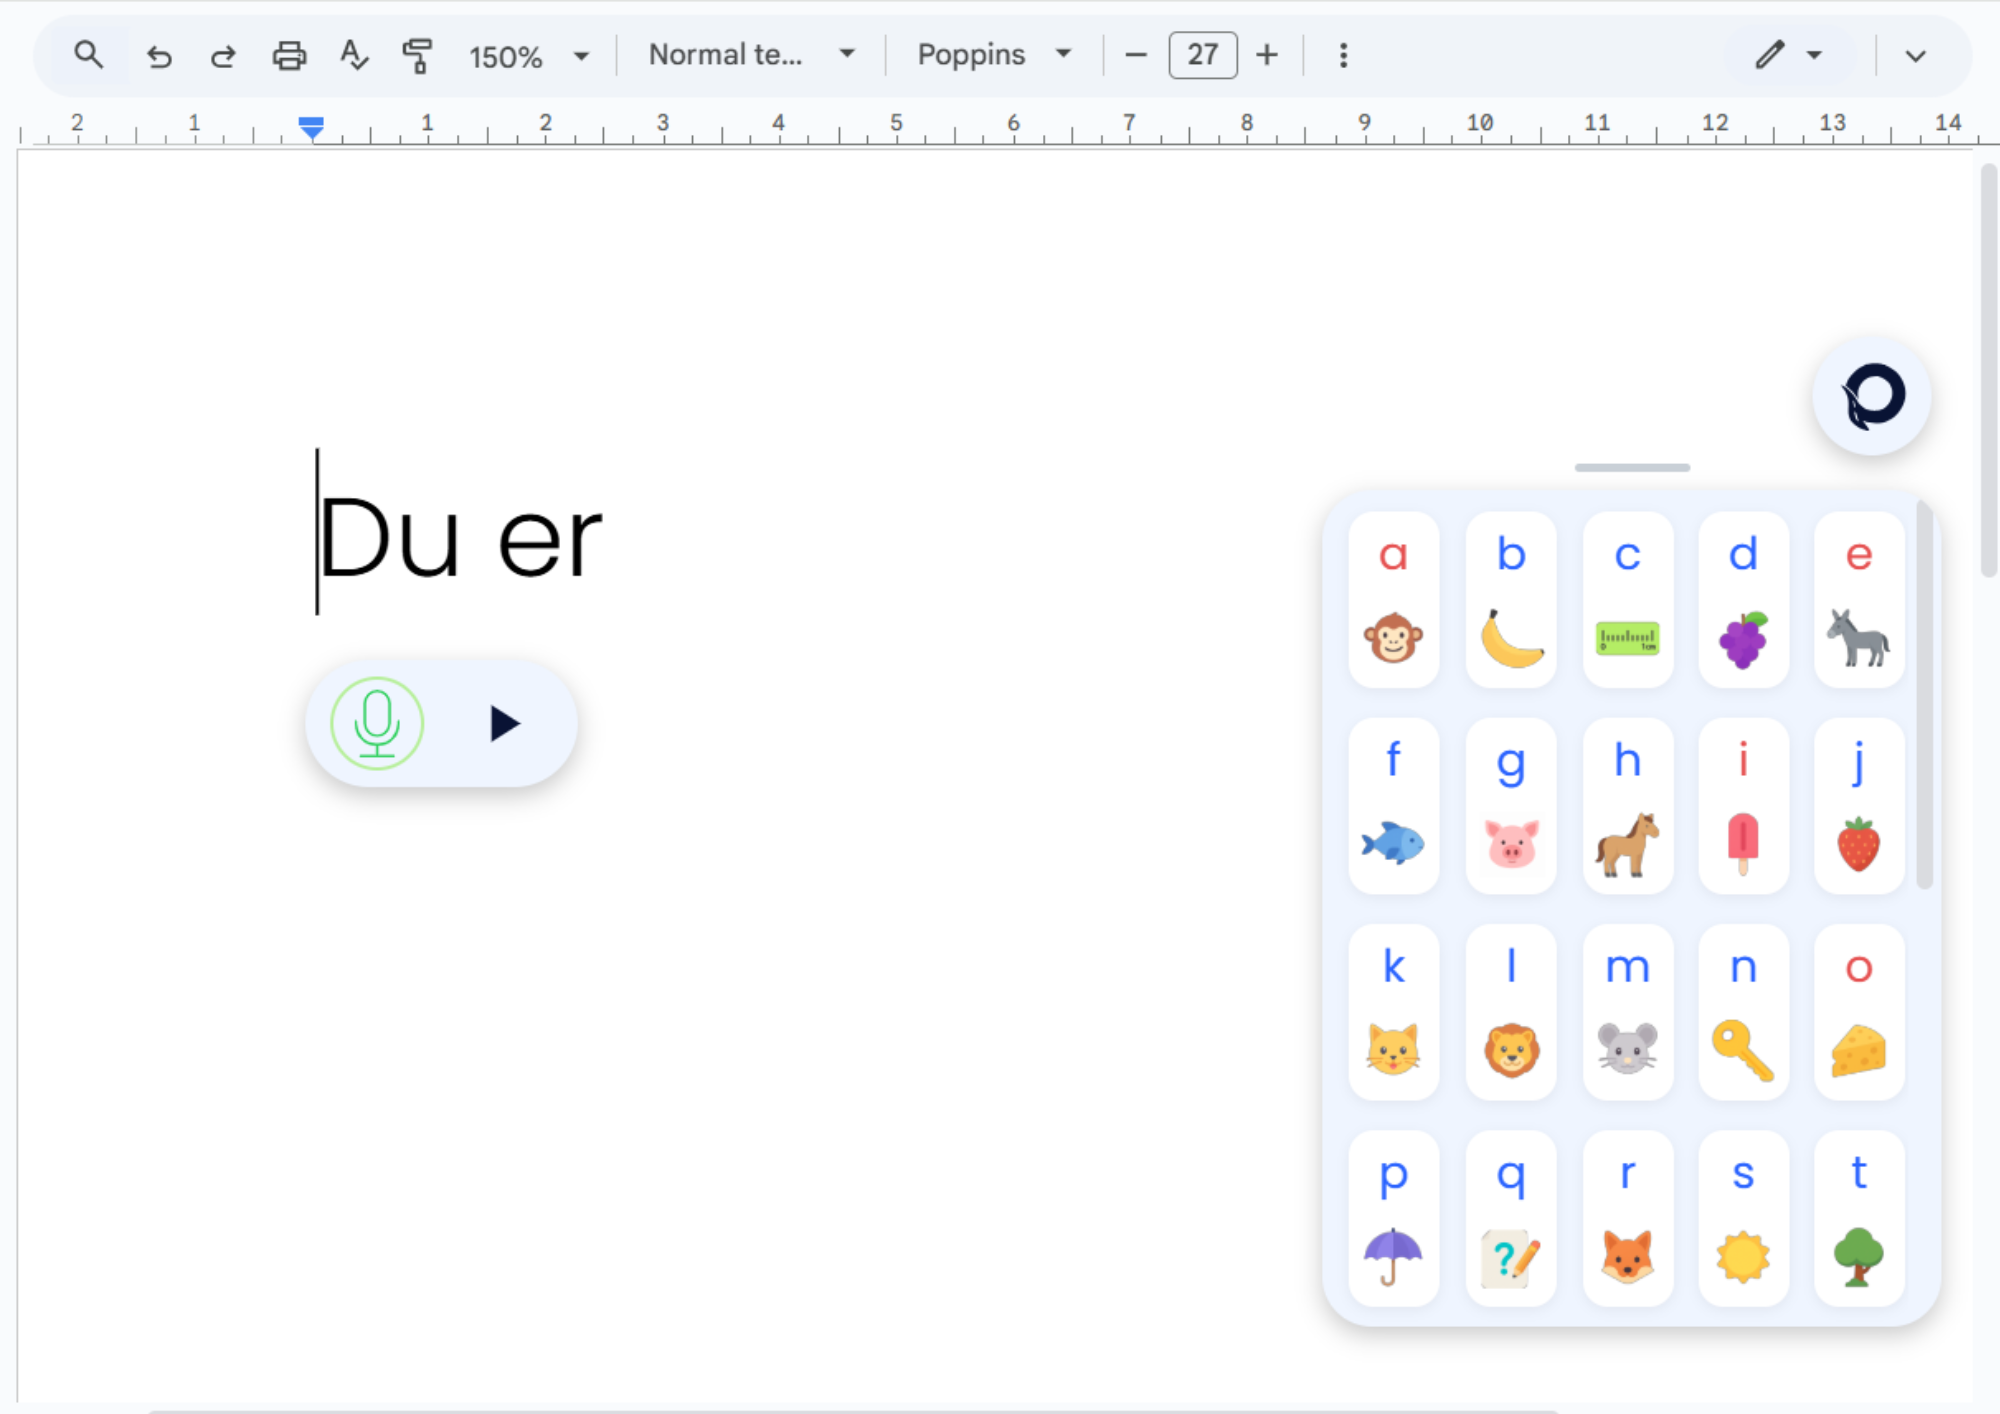Screen dimensions: 2000x1414
Task: Click the green microphone icon
Action: click(376, 723)
